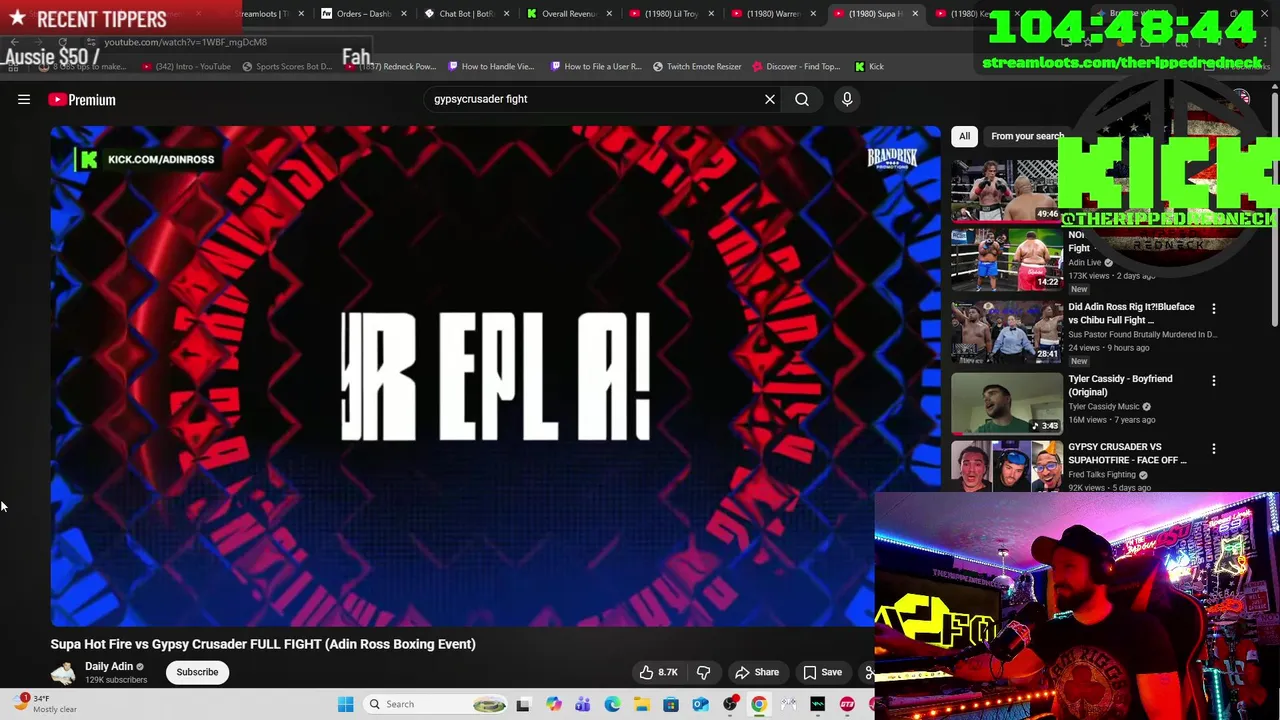
Task: Start voice search with the microphone icon
Action: click(x=847, y=100)
